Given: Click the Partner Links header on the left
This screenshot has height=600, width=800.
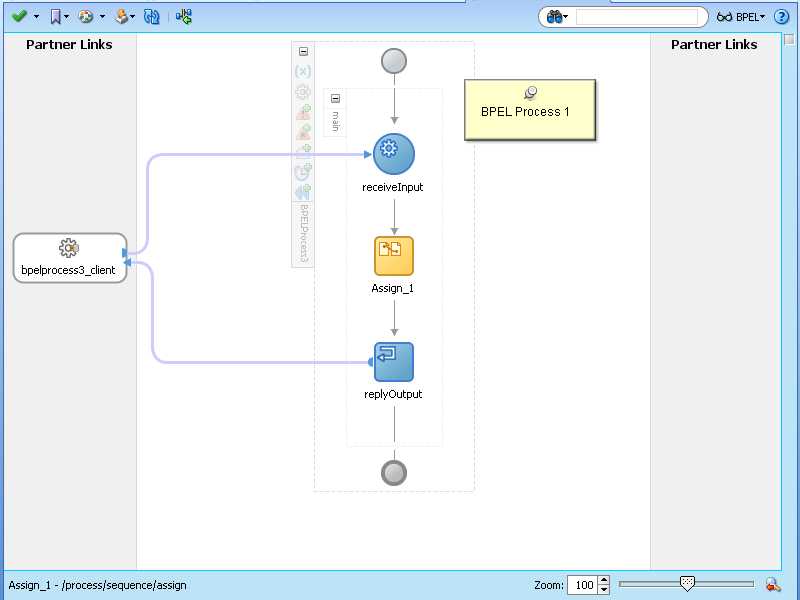Looking at the screenshot, I should [x=69, y=44].
